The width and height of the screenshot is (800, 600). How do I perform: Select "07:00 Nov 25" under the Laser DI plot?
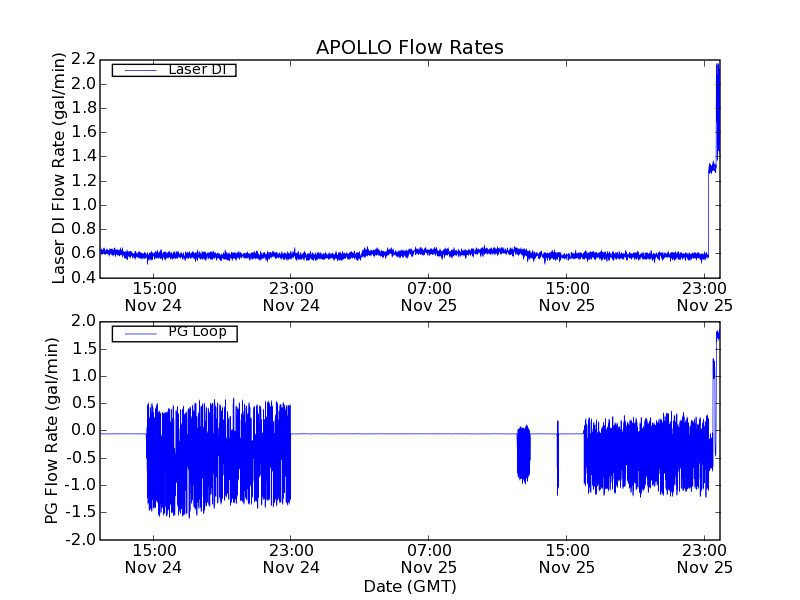pos(429,297)
